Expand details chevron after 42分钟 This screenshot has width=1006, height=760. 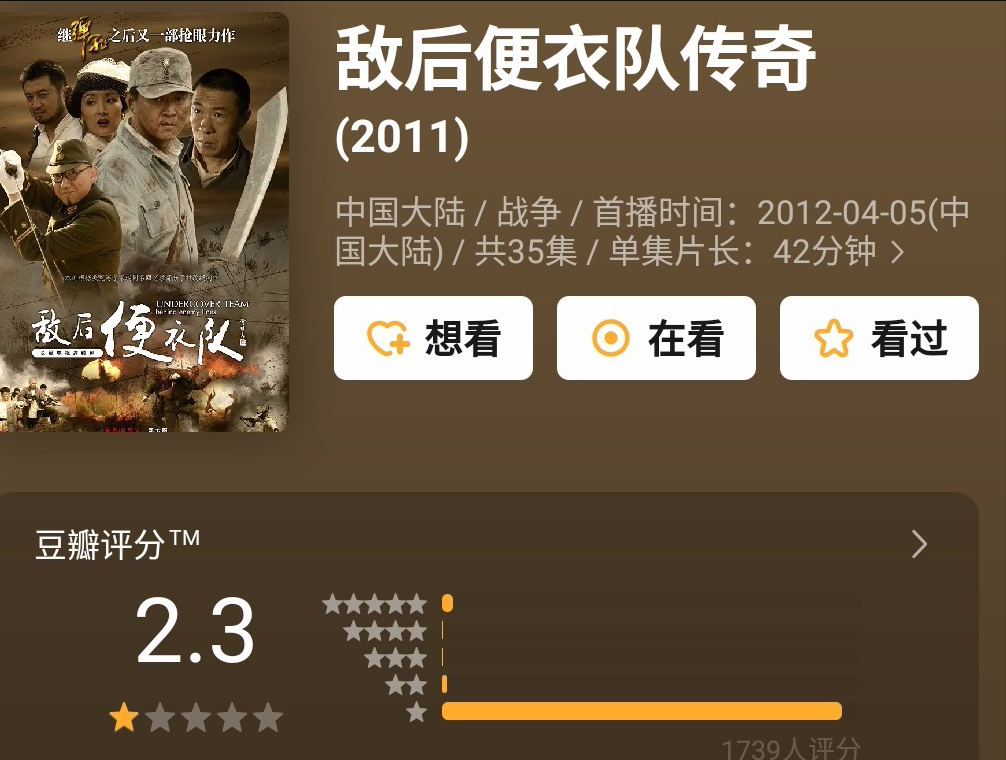pos(898,252)
